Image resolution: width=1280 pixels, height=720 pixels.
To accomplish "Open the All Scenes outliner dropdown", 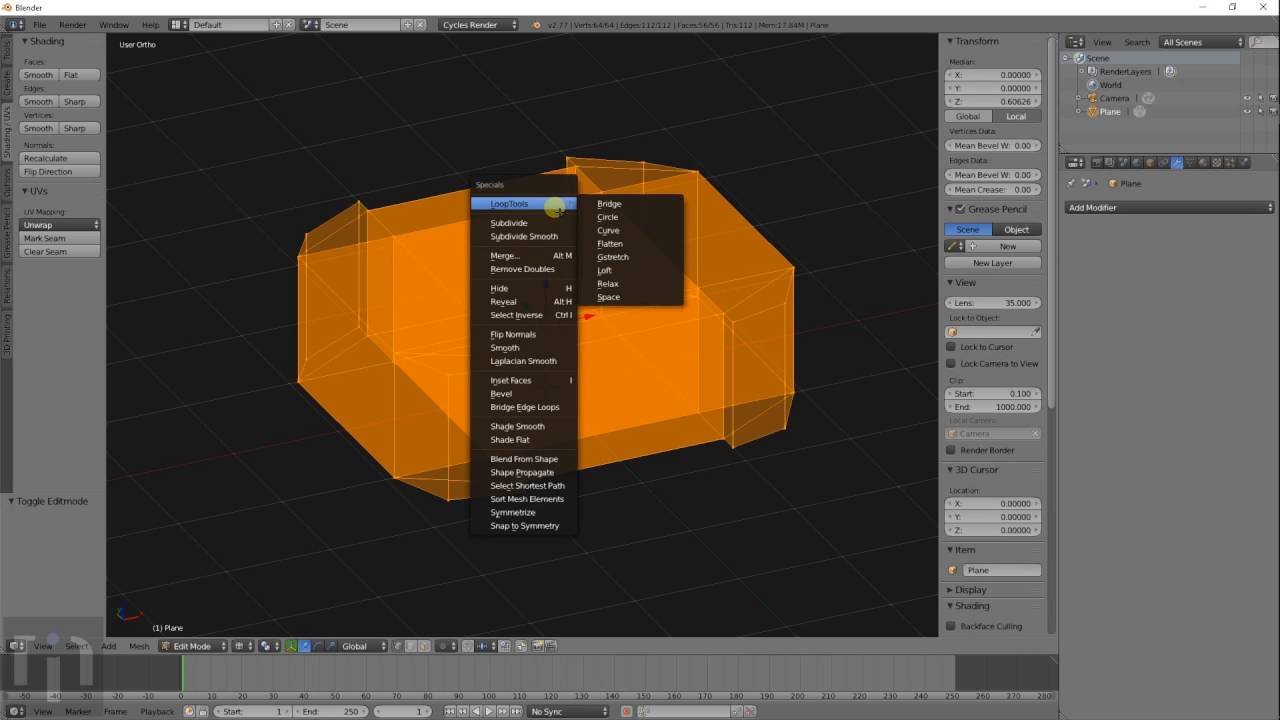I will click(x=1201, y=42).
